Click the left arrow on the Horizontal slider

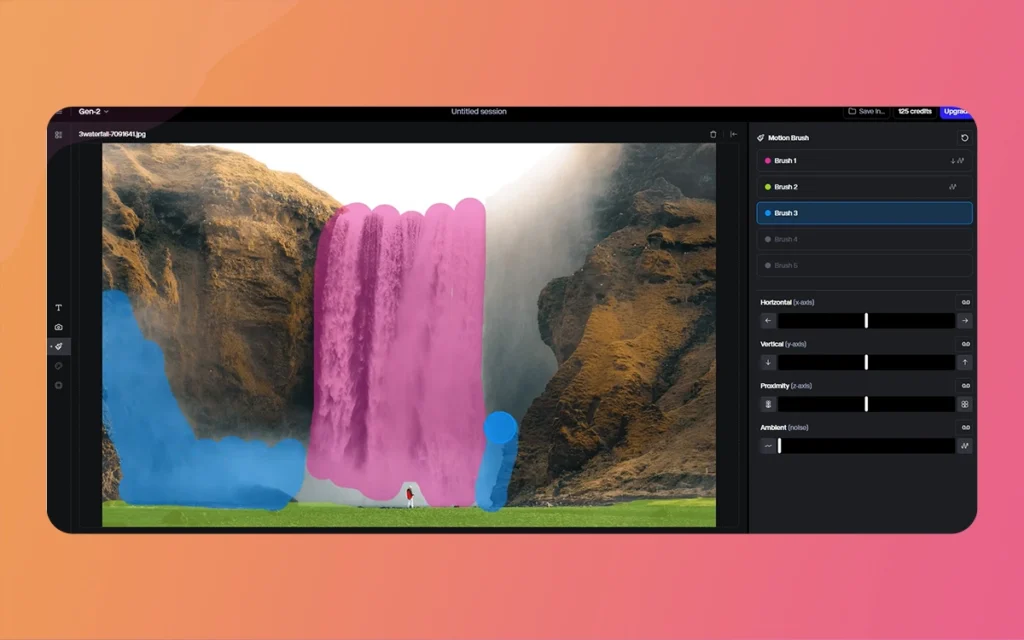click(x=768, y=320)
